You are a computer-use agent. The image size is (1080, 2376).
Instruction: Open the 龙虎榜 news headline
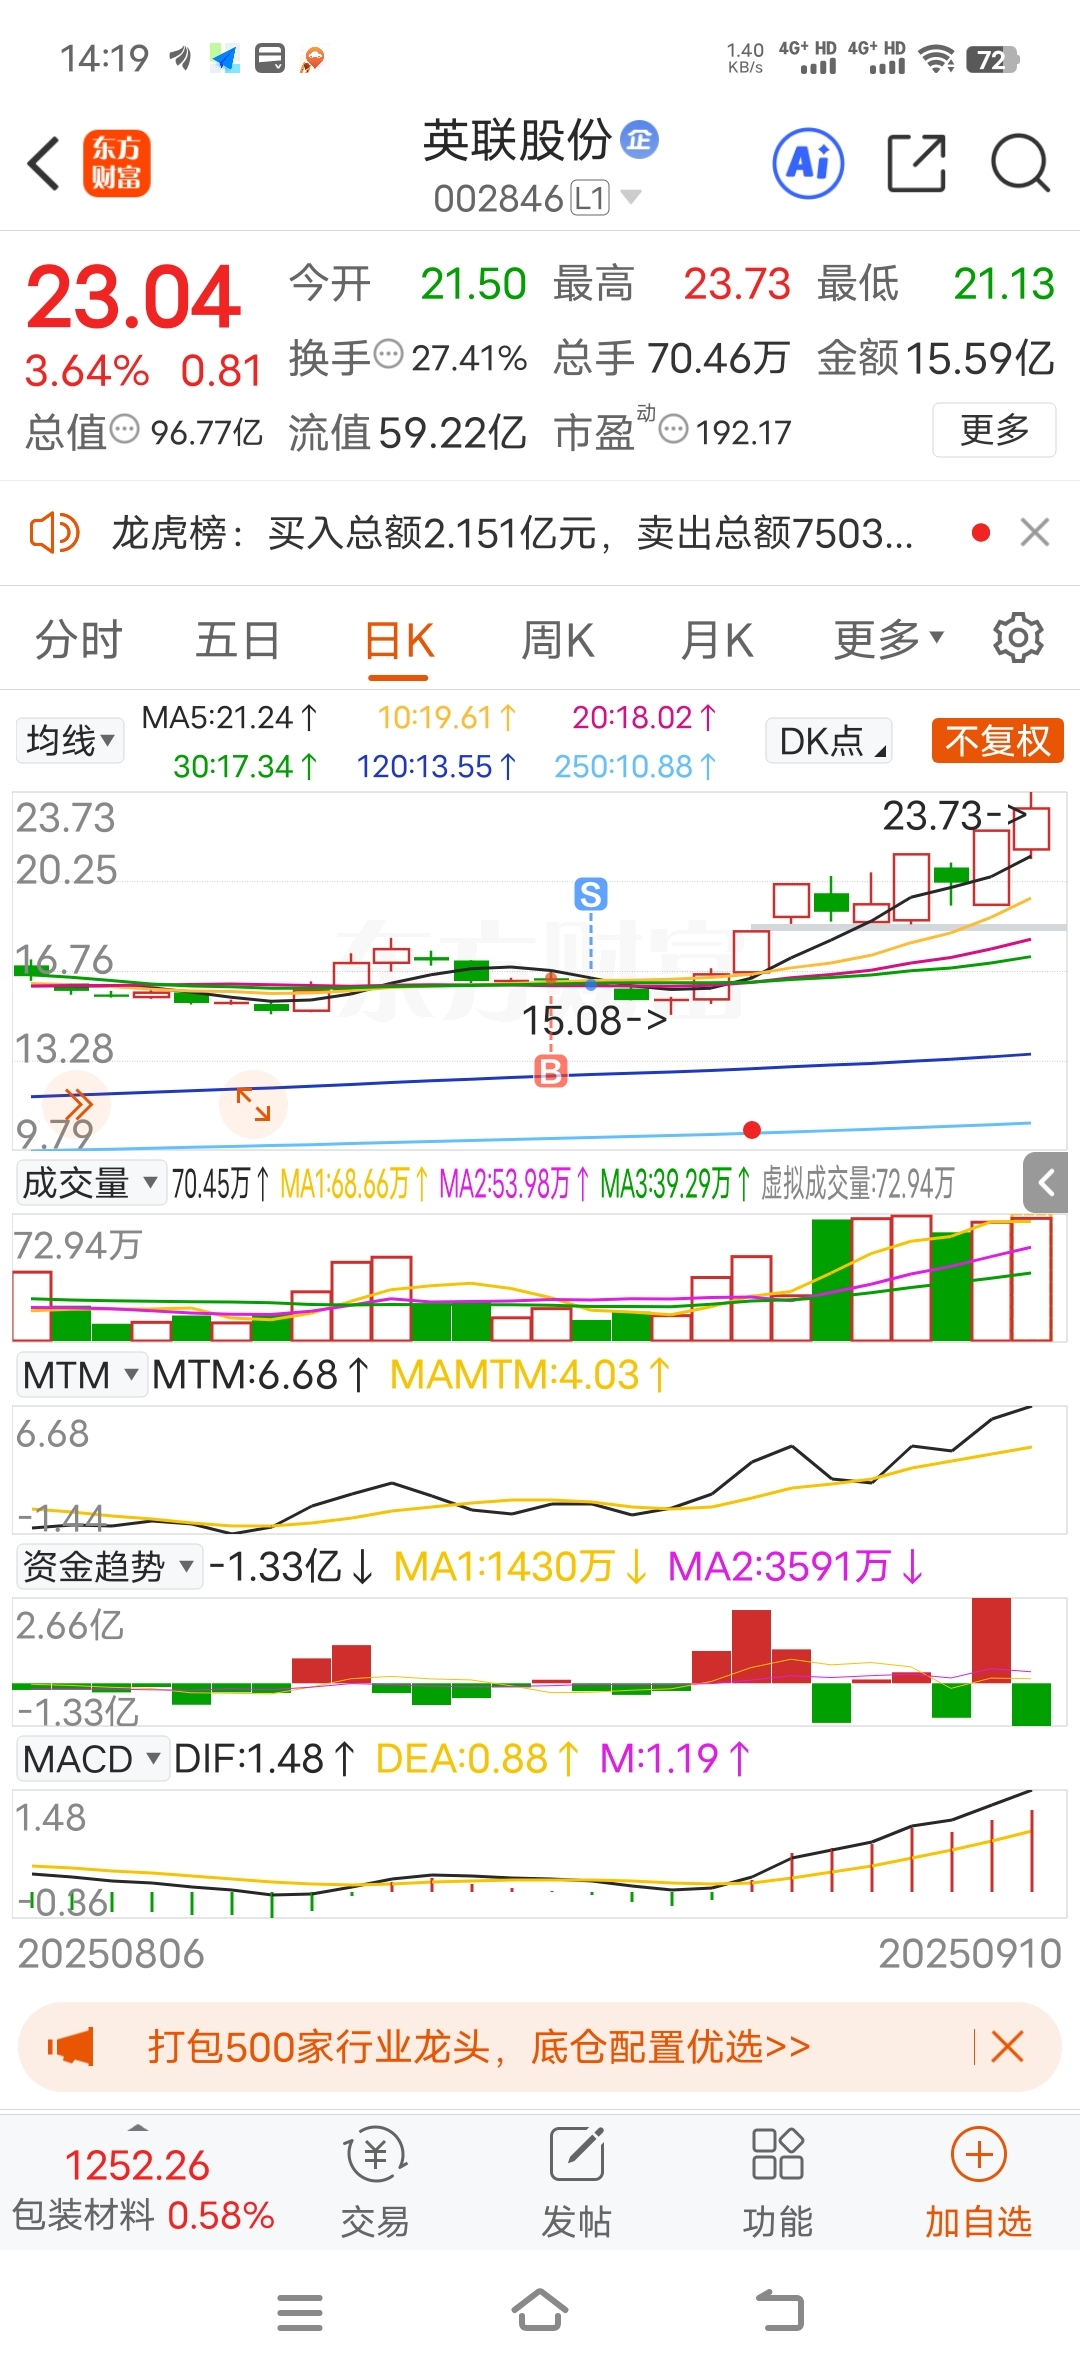coord(512,532)
